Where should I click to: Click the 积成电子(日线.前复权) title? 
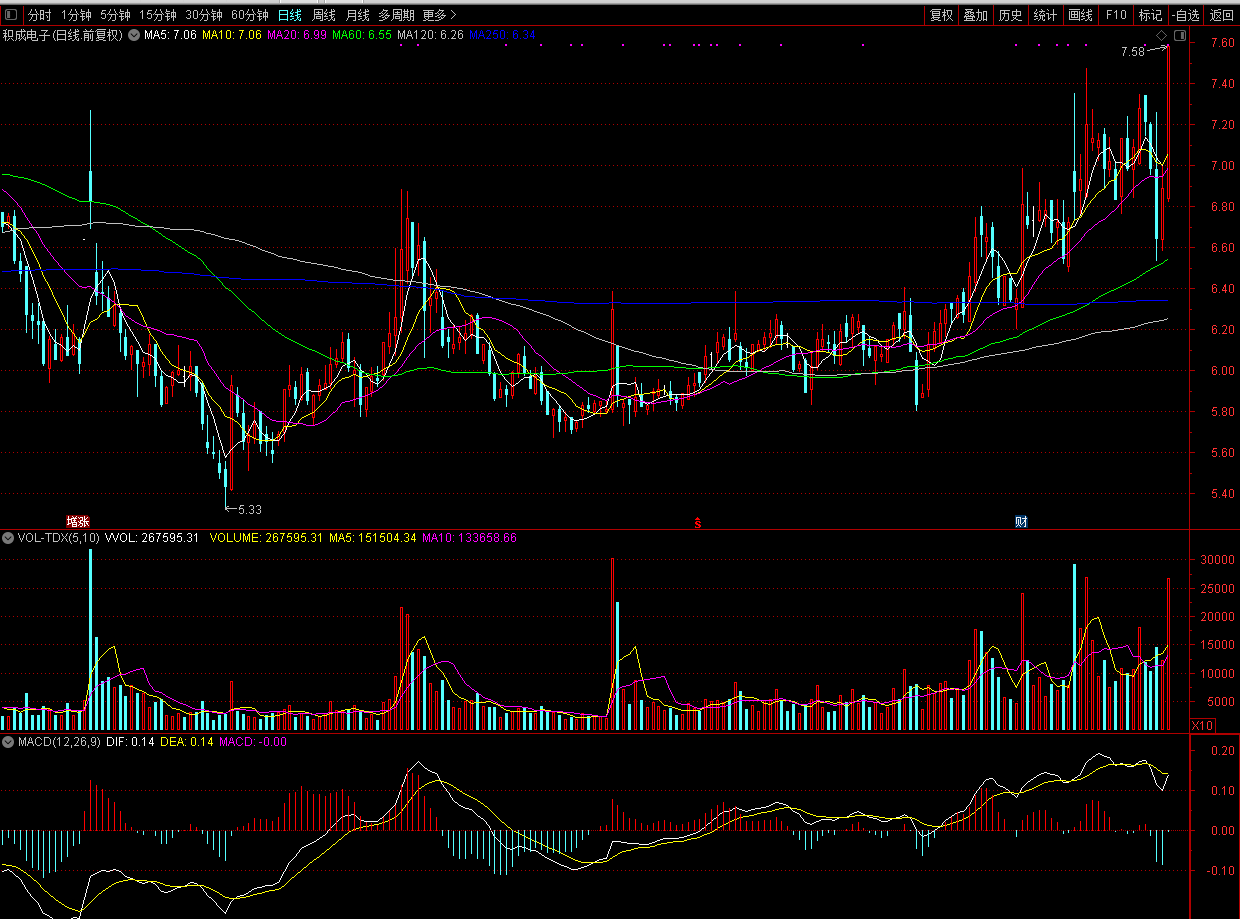(x=62, y=35)
